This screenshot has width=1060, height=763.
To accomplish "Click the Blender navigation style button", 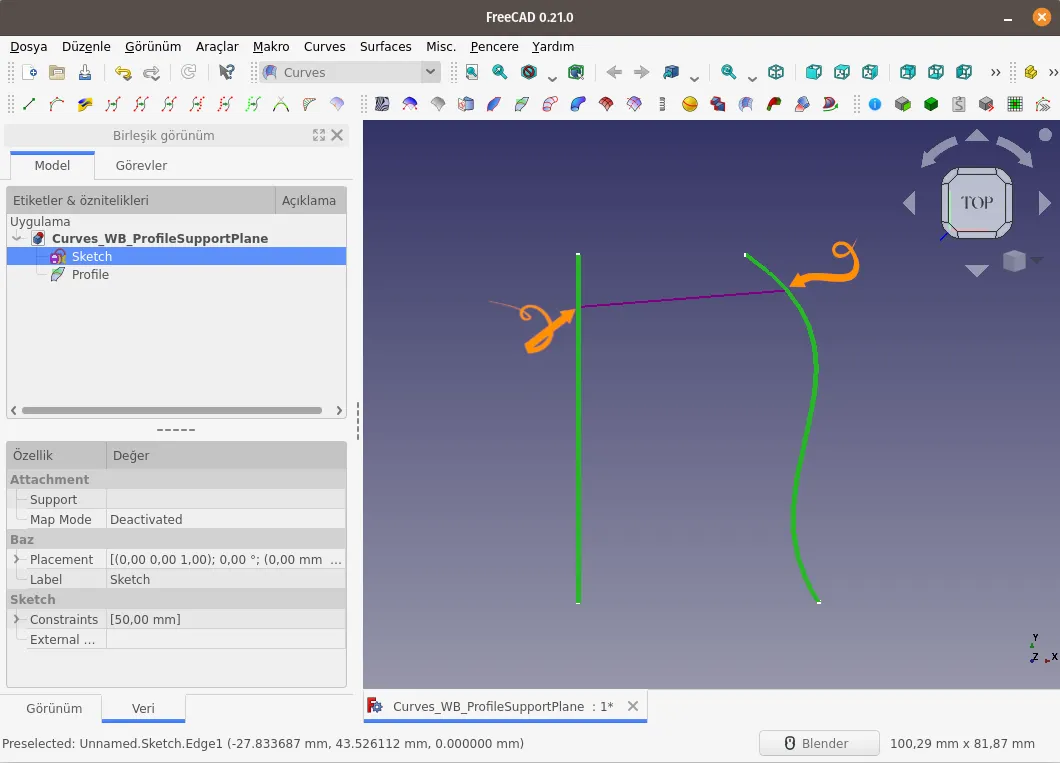I will 819,743.
